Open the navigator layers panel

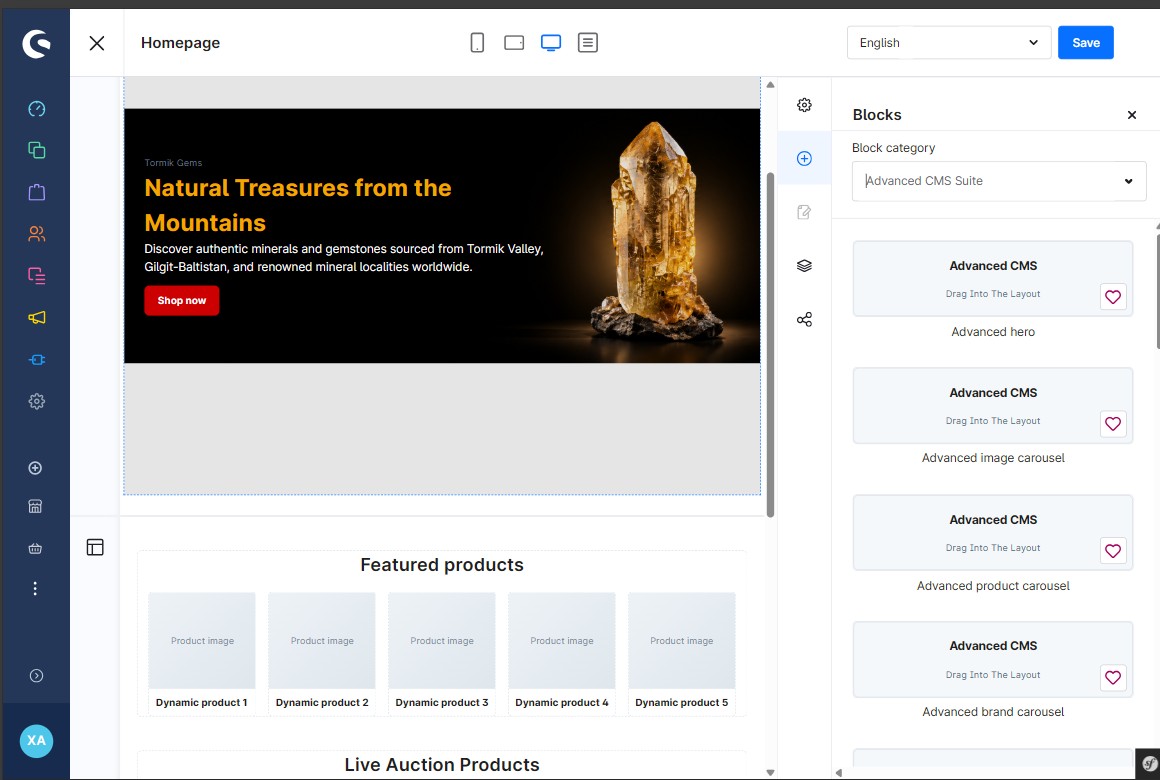(x=804, y=266)
